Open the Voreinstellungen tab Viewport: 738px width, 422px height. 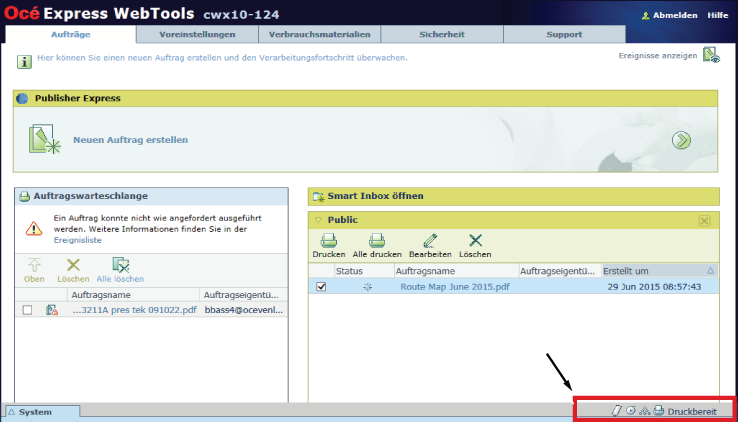click(197, 34)
